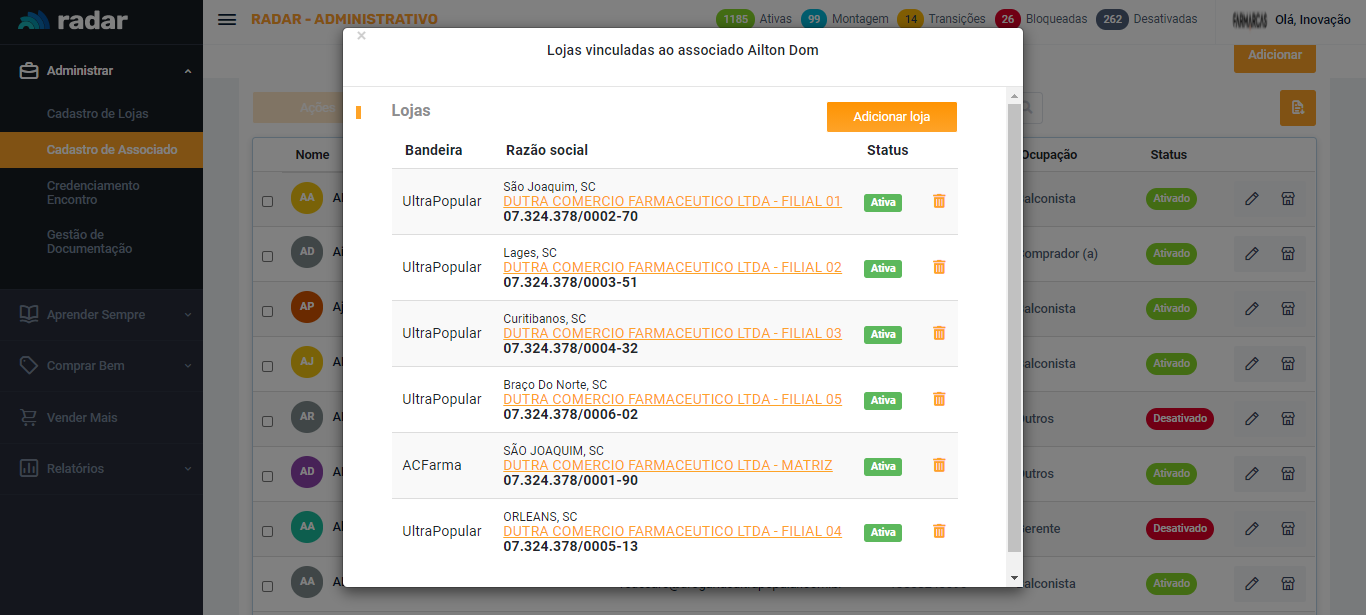This screenshot has height=615, width=1366.
Task: Open Cadastro de Lojas in sidebar
Action: (x=97, y=114)
